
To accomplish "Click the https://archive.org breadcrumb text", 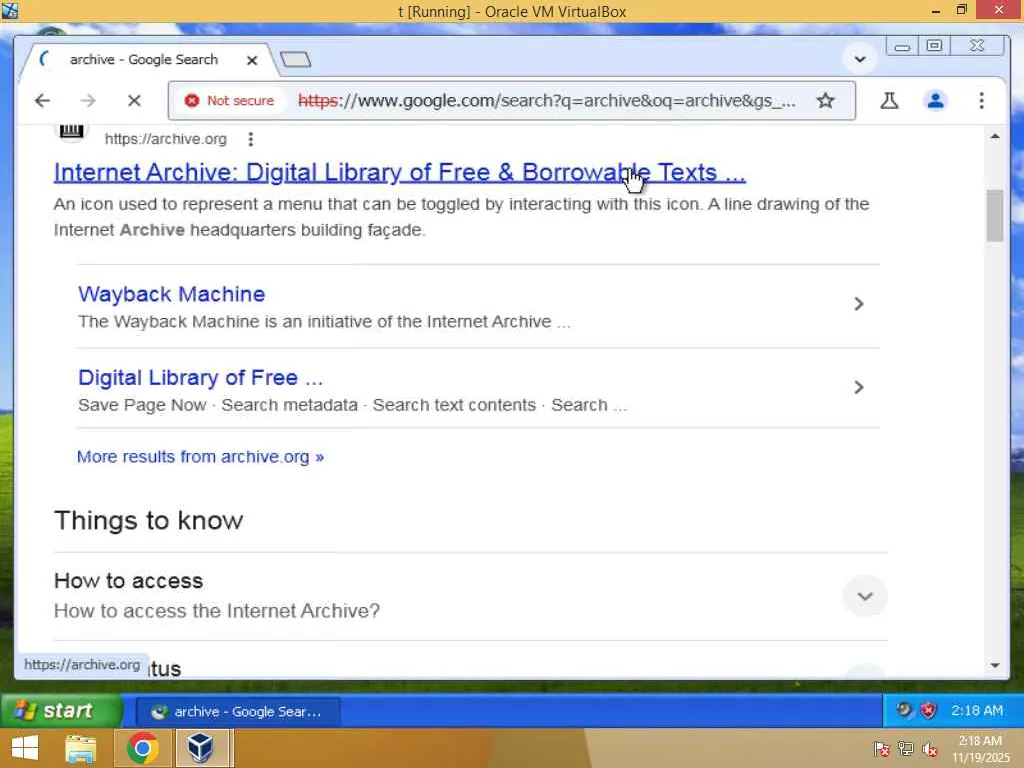I will (166, 139).
